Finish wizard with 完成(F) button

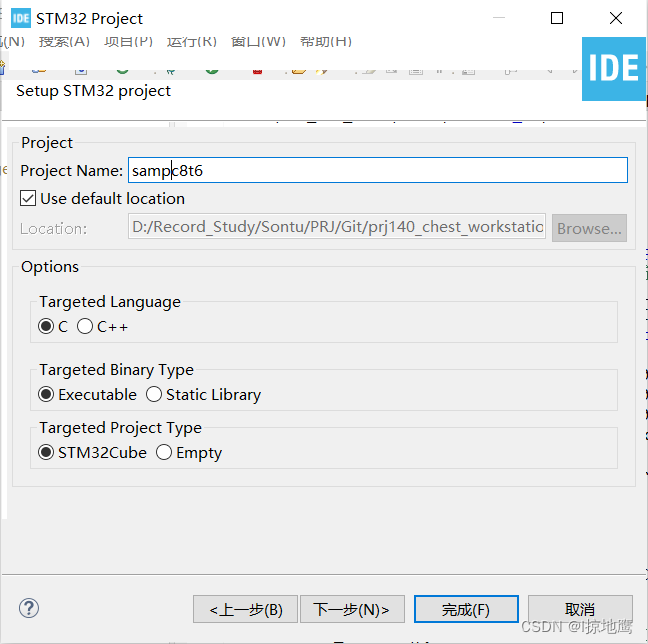pos(466,609)
